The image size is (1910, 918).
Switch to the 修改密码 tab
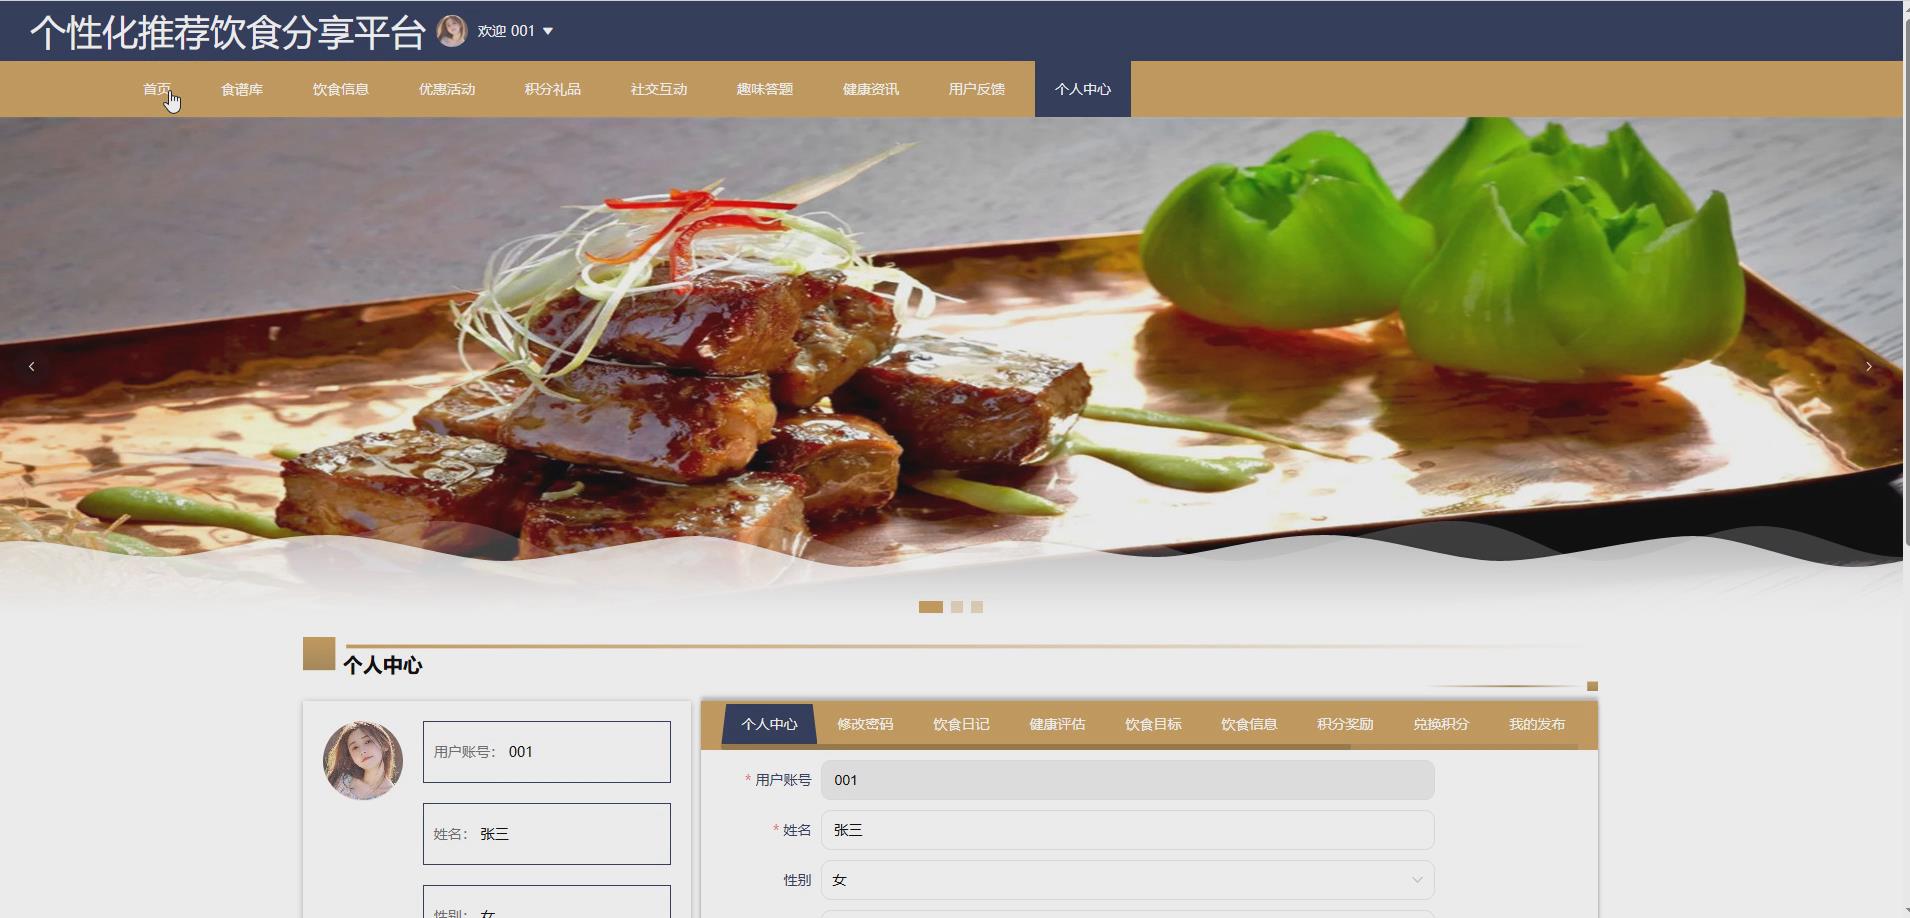point(865,724)
